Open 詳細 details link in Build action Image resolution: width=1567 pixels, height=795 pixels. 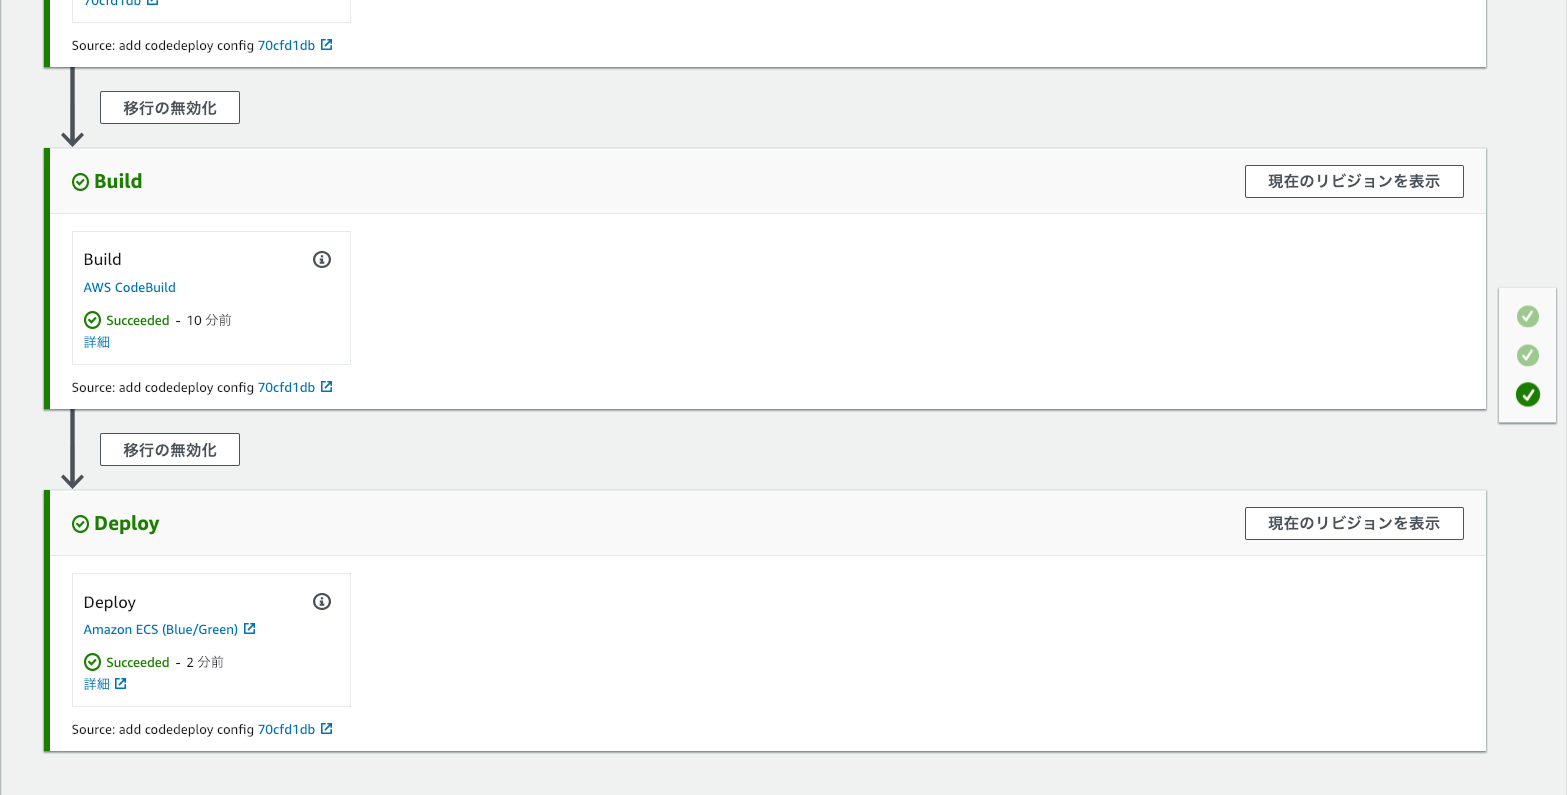[97, 342]
